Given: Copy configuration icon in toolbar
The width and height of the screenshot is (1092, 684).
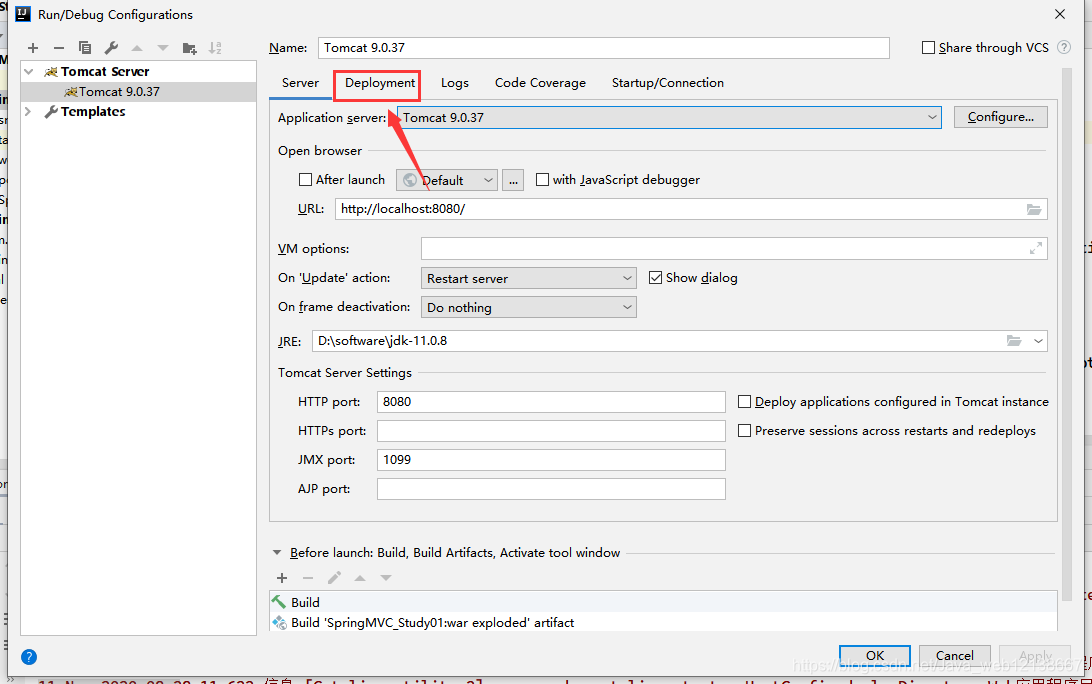Looking at the screenshot, I should (x=85, y=48).
